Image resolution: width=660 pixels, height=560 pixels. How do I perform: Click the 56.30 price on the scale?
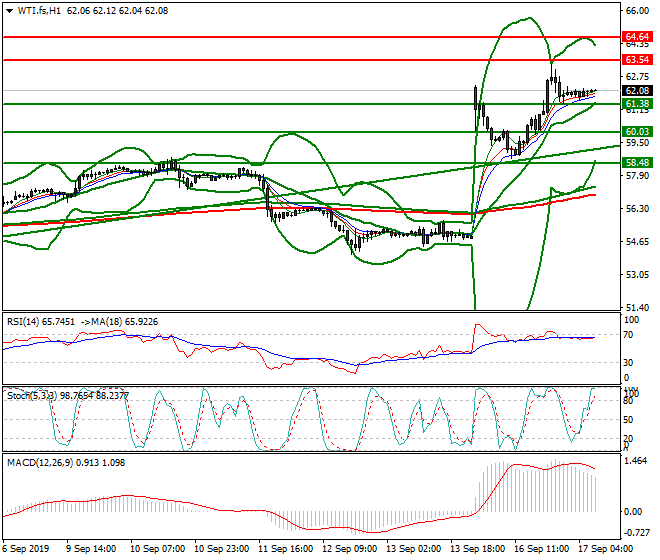pos(637,209)
